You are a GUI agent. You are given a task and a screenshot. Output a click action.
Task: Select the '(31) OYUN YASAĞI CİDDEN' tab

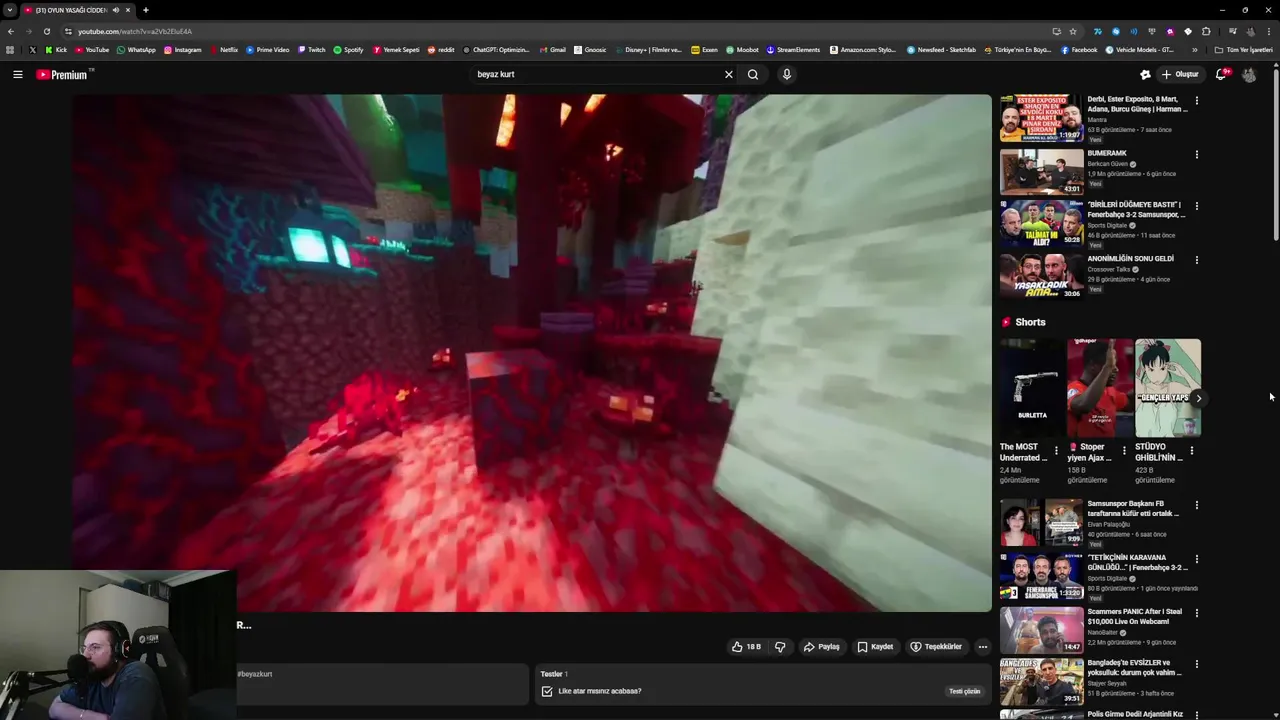(78, 10)
